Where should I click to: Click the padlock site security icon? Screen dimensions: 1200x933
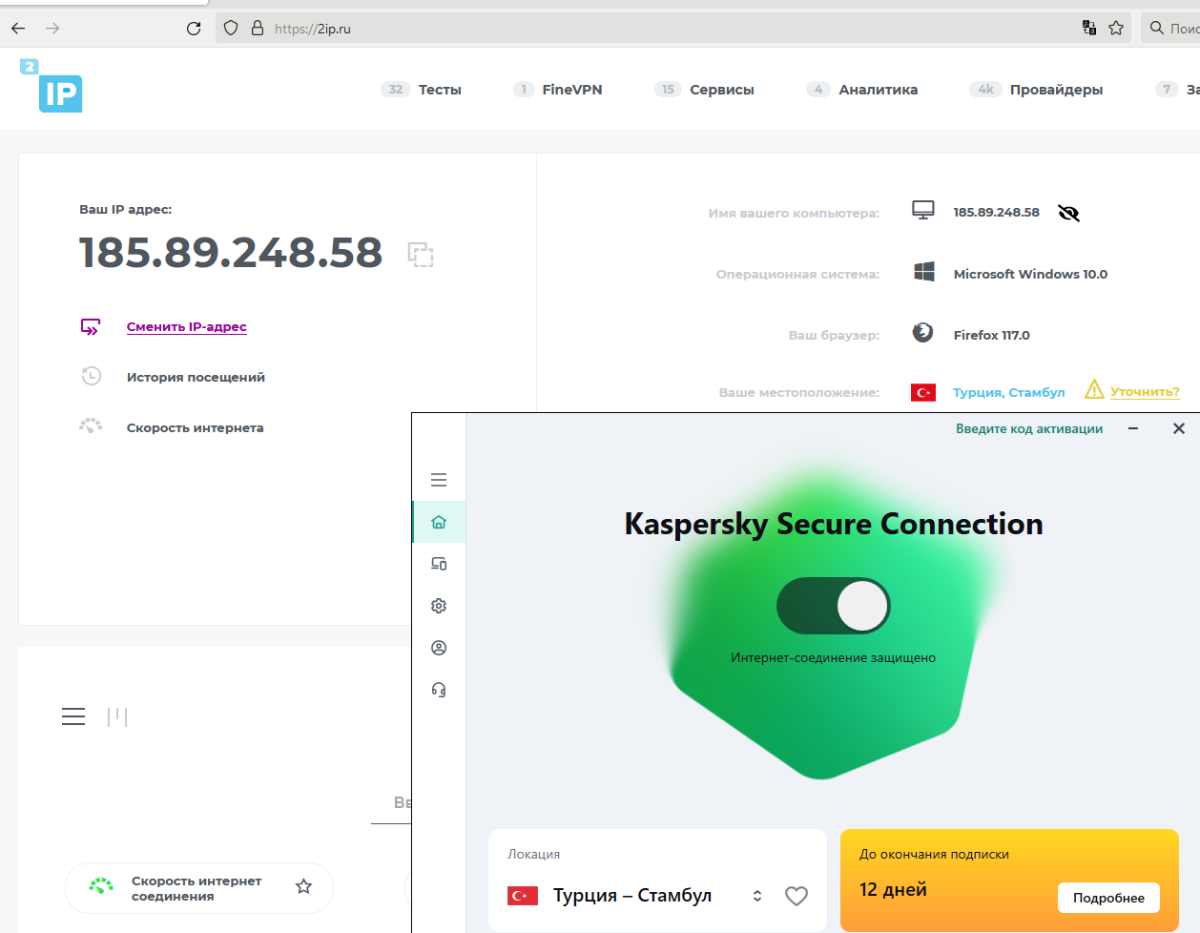(x=257, y=28)
